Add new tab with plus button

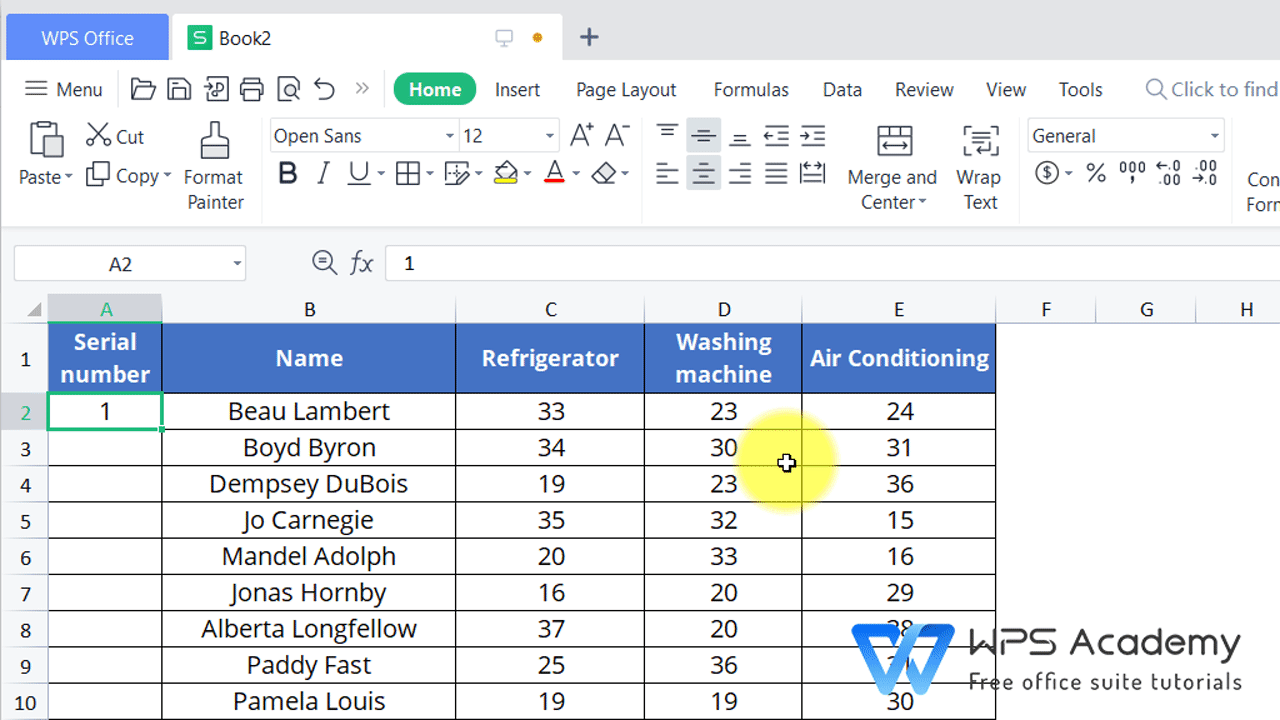pyautogui.click(x=589, y=38)
